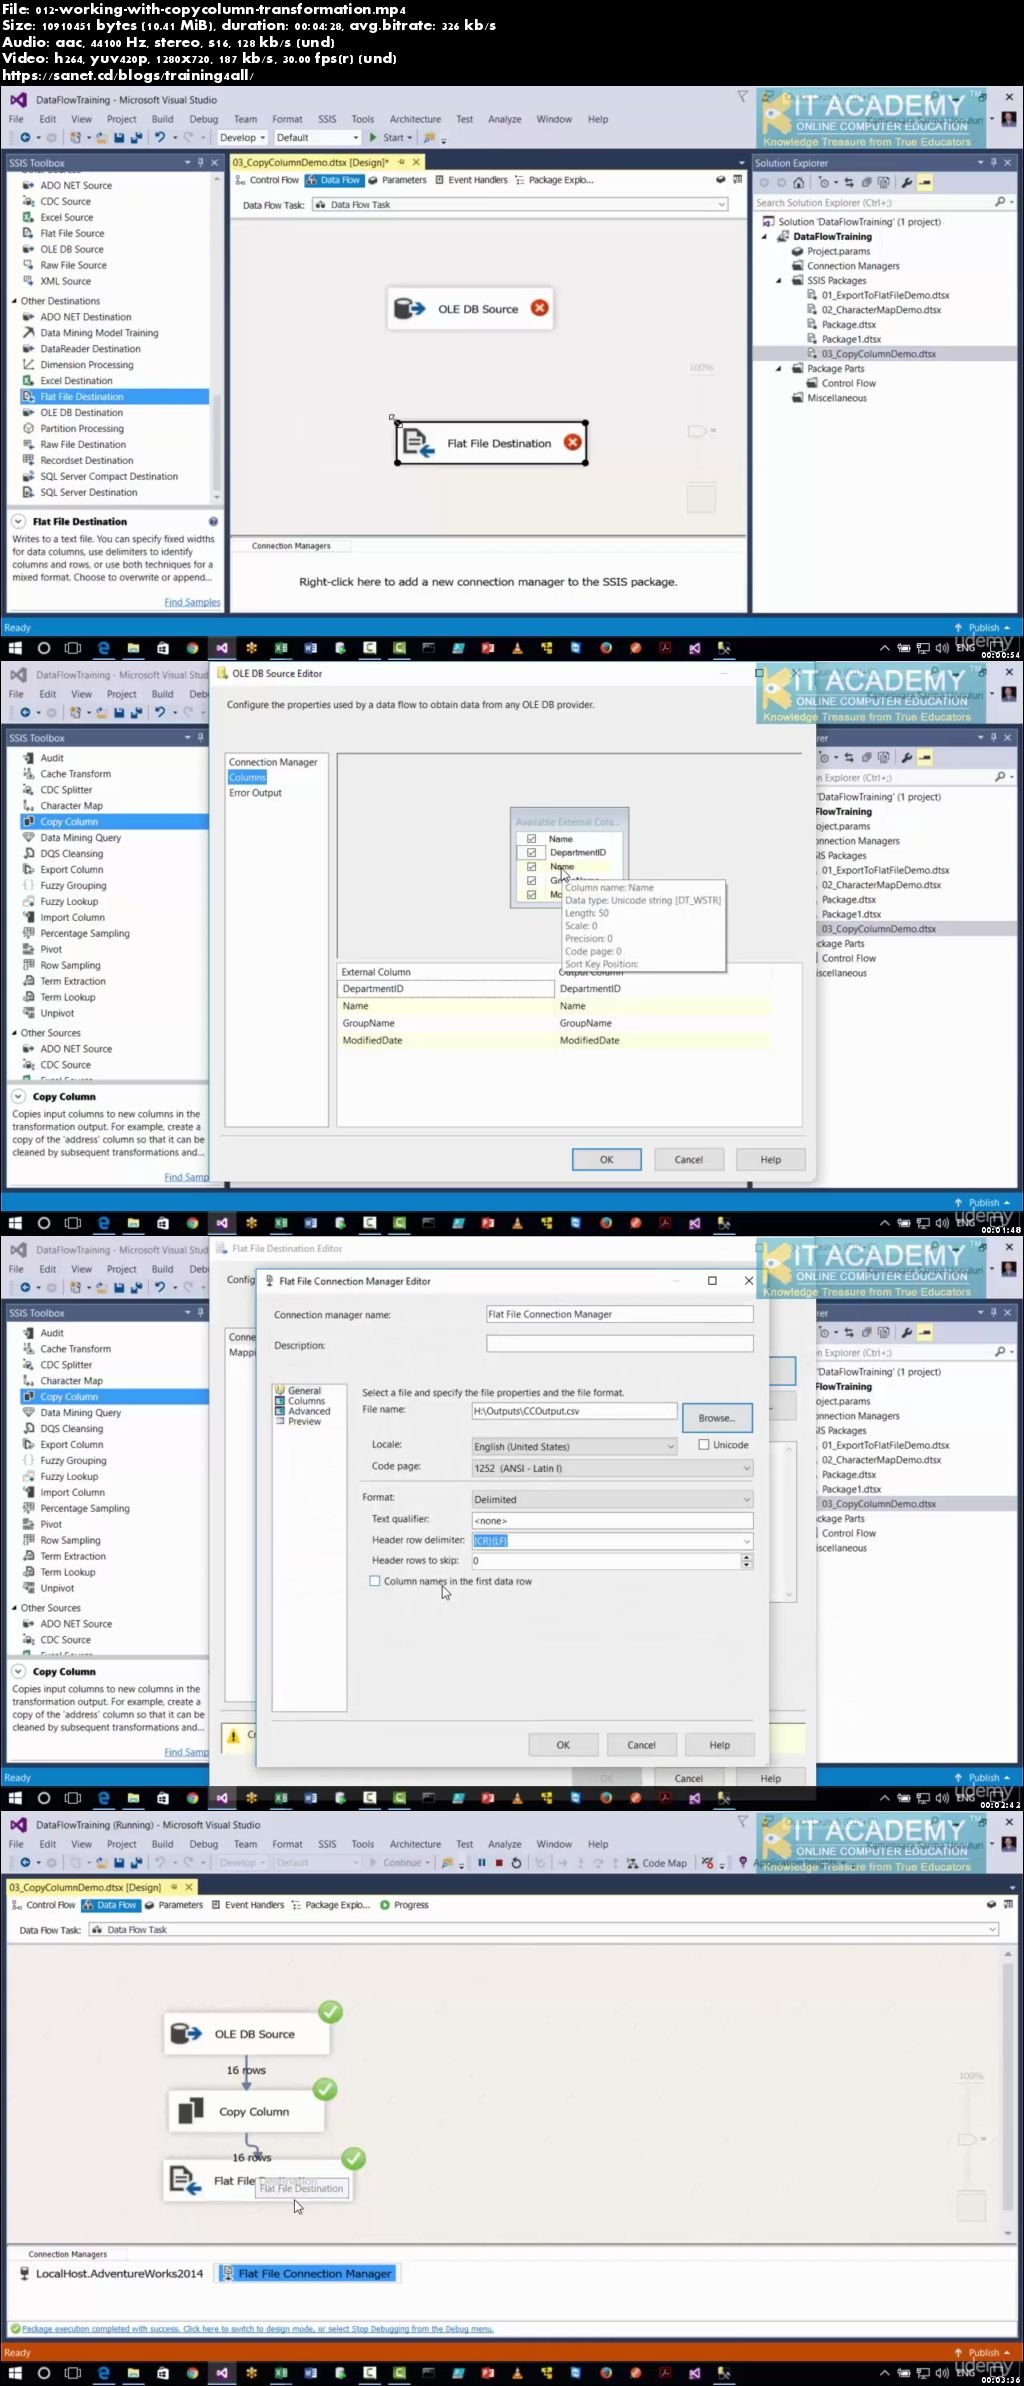Click Continue in the debug toolbar

click(x=401, y=1863)
